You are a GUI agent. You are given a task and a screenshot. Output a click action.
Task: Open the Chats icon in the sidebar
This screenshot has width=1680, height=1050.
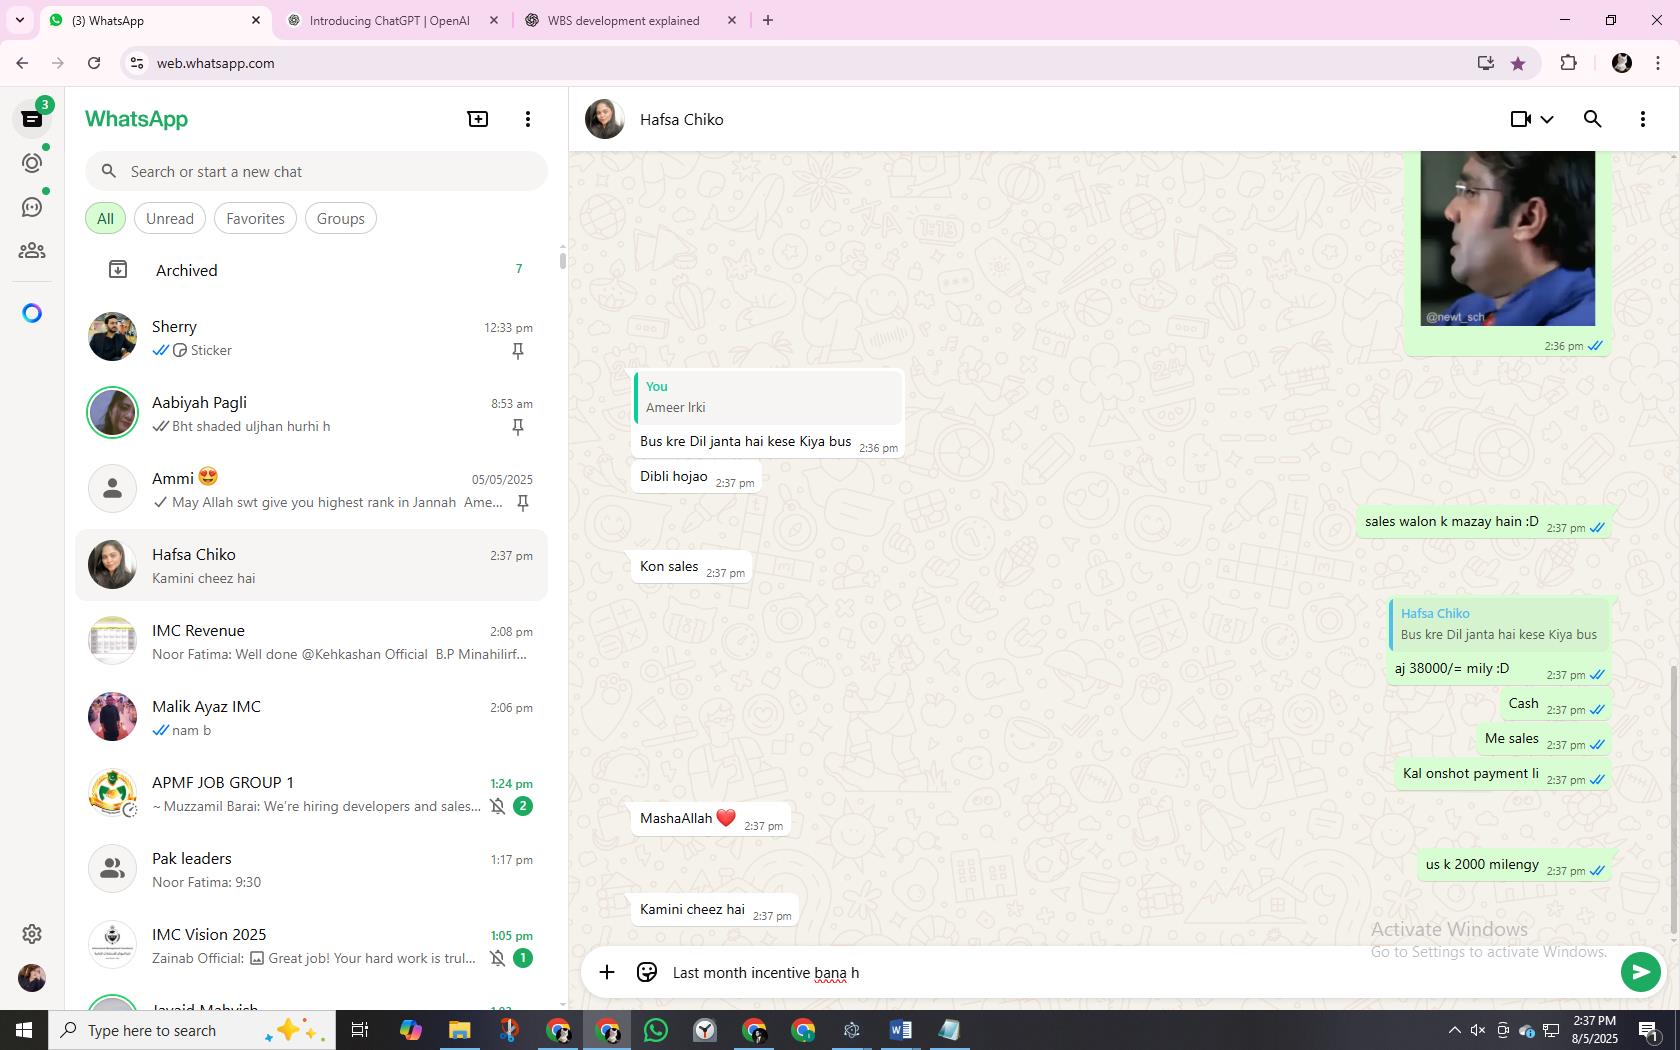32,119
